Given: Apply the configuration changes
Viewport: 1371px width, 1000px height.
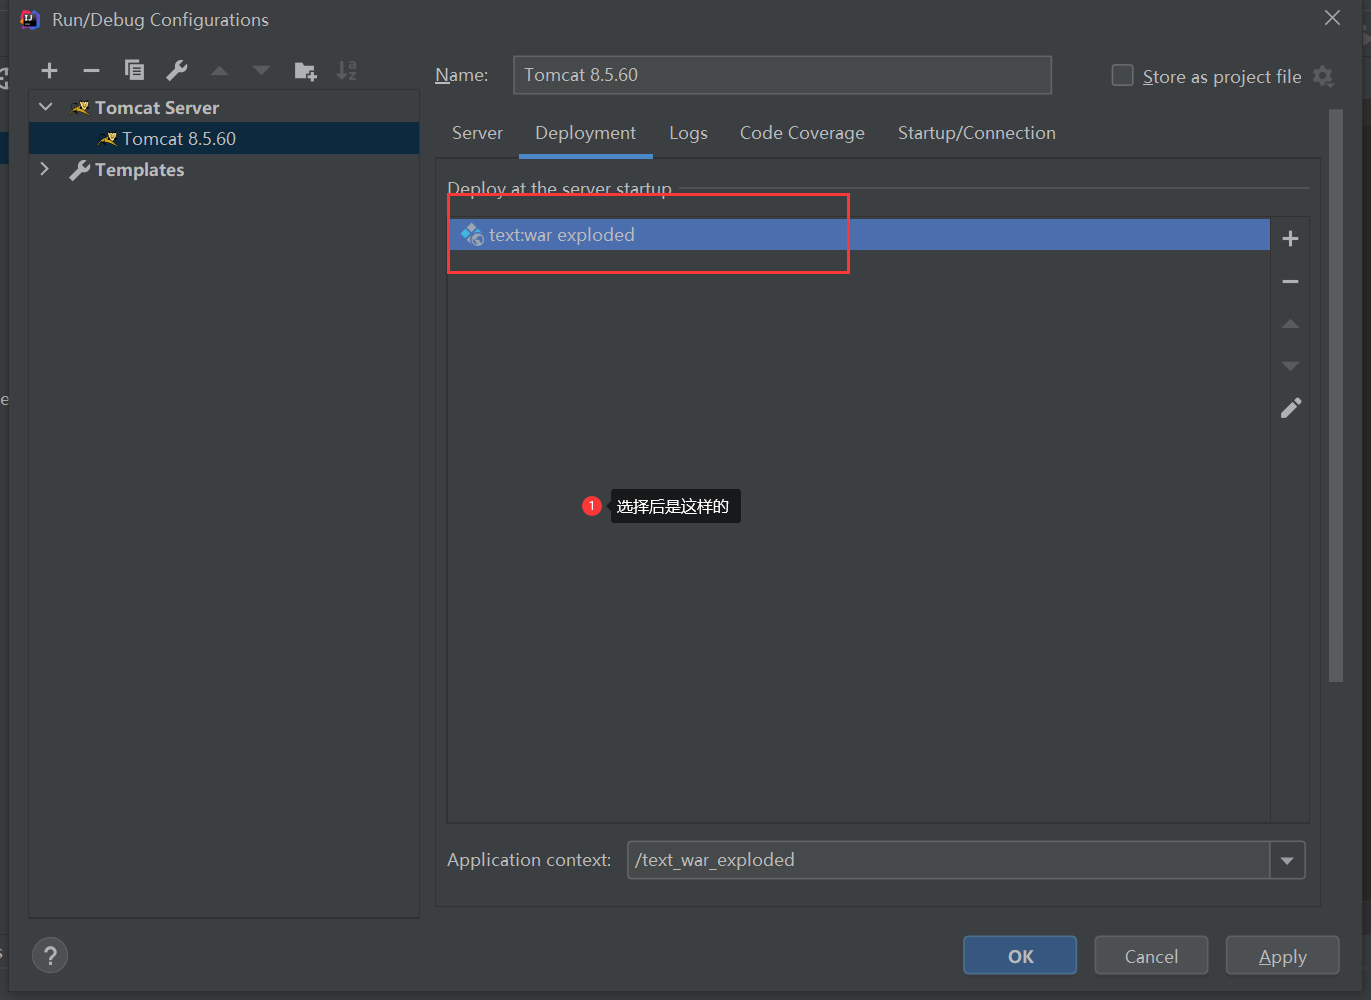Looking at the screenshot, I should coord(1282,955).
